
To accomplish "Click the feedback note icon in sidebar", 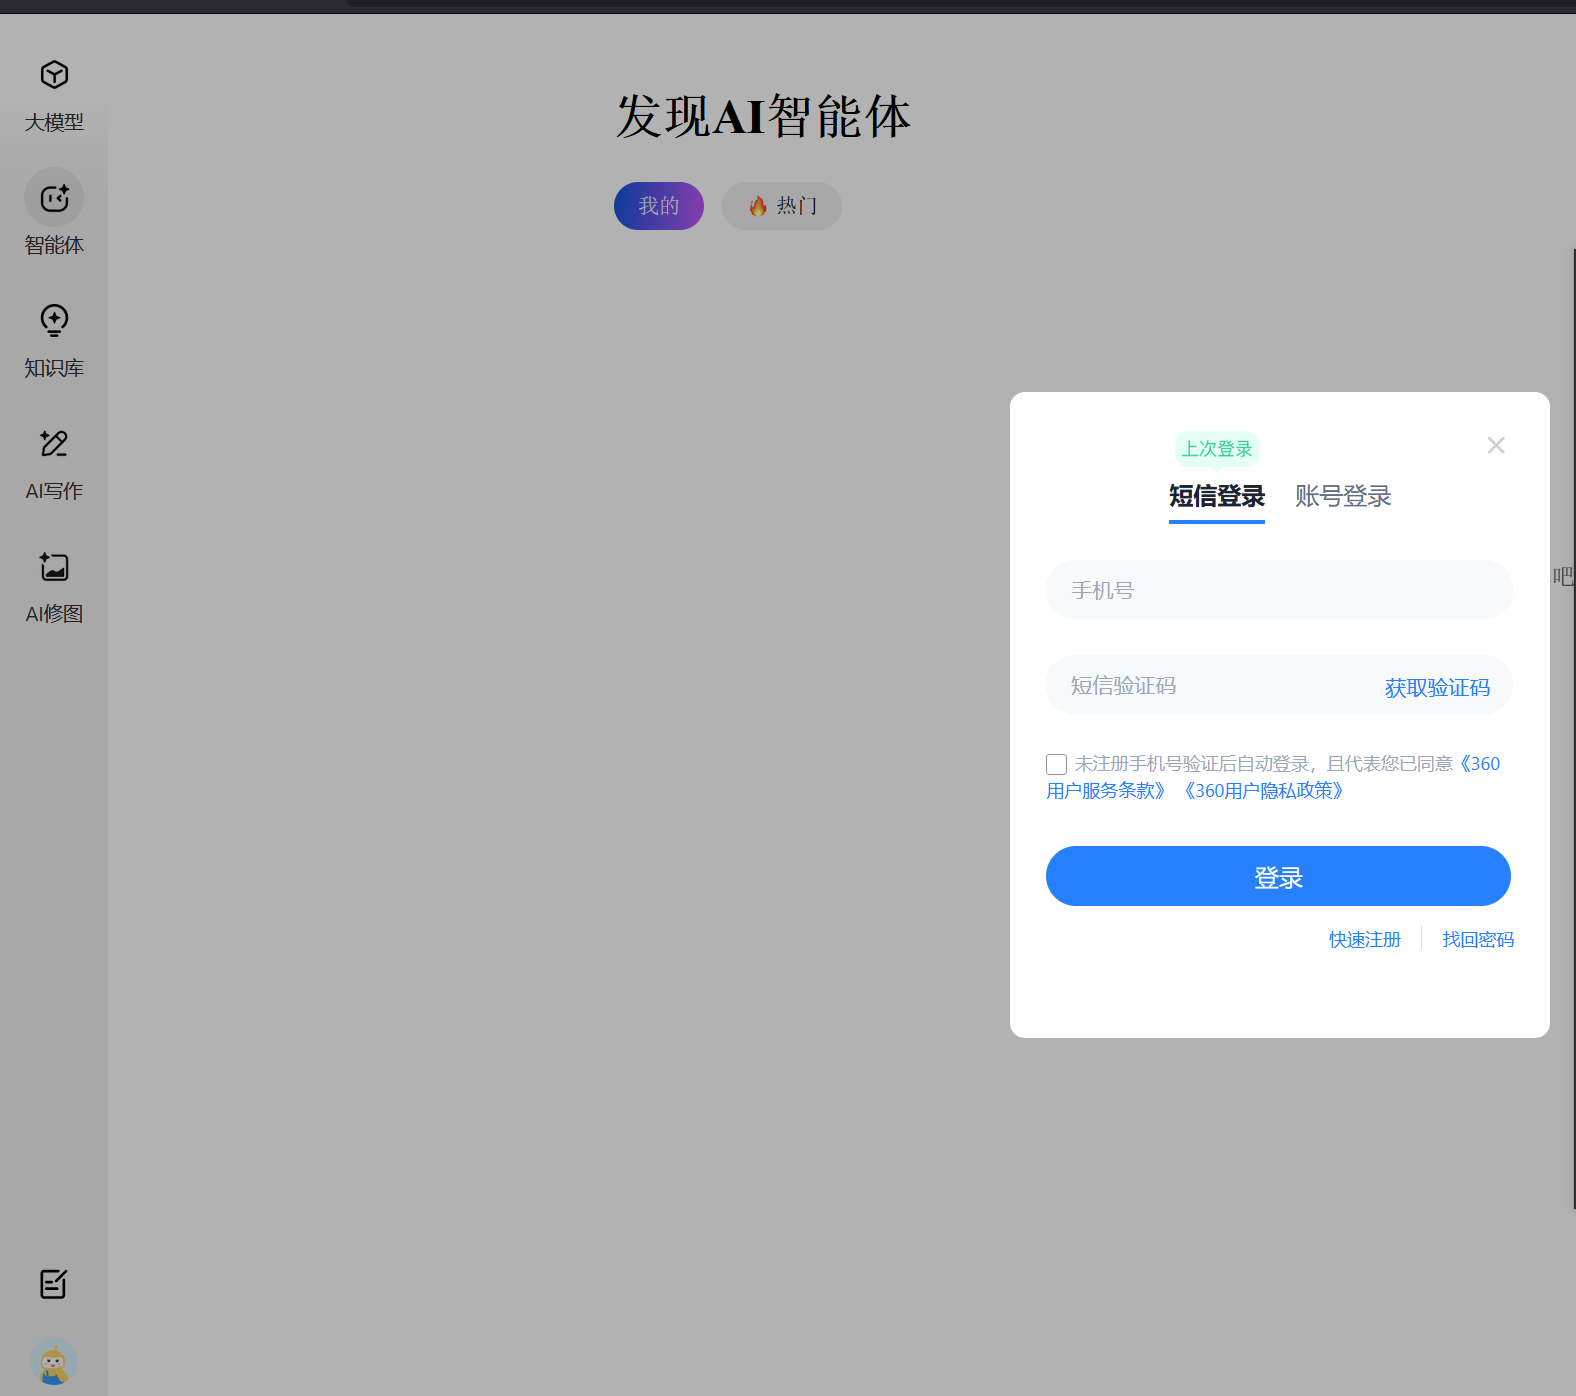I will (x=54, y=1284).
